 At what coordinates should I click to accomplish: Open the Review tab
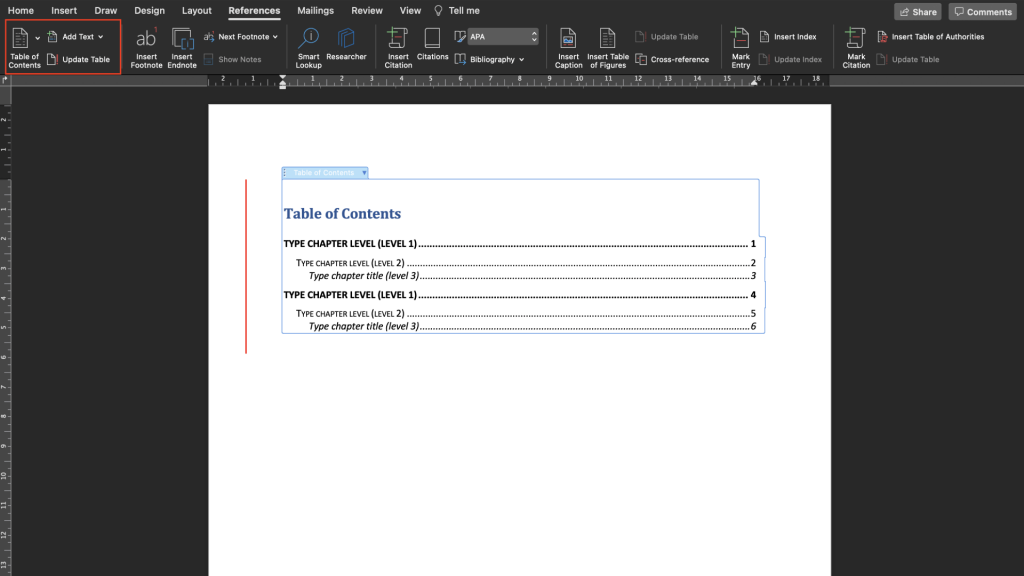point(367,10)
